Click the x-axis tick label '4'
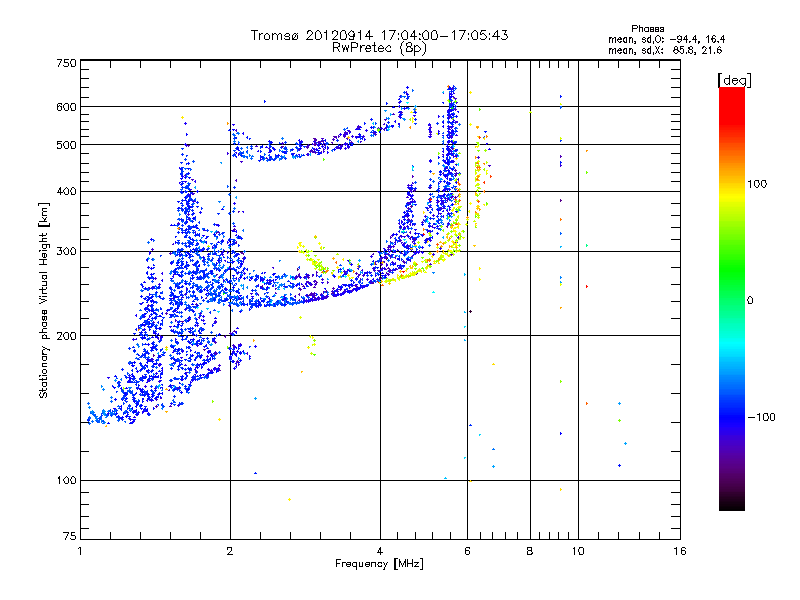 tap(380, 551)
